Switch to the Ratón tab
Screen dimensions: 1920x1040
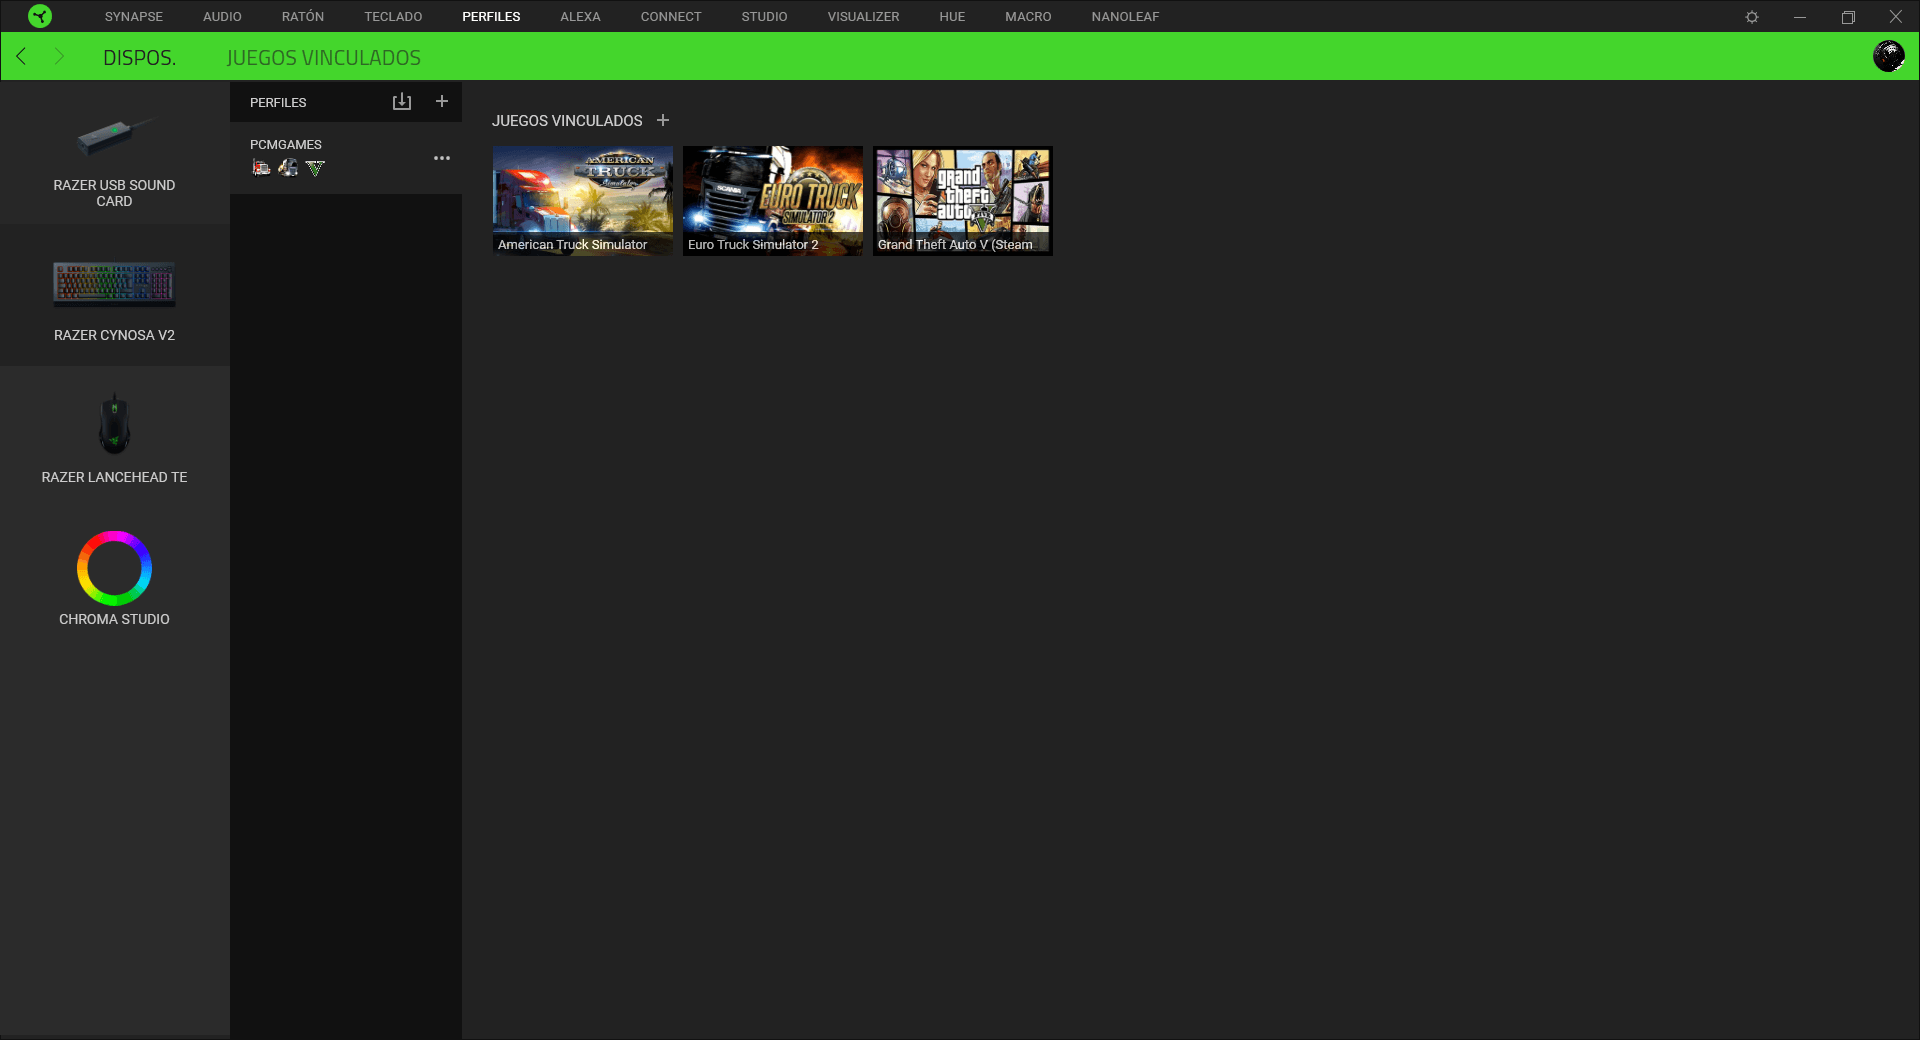click(303, 17)
